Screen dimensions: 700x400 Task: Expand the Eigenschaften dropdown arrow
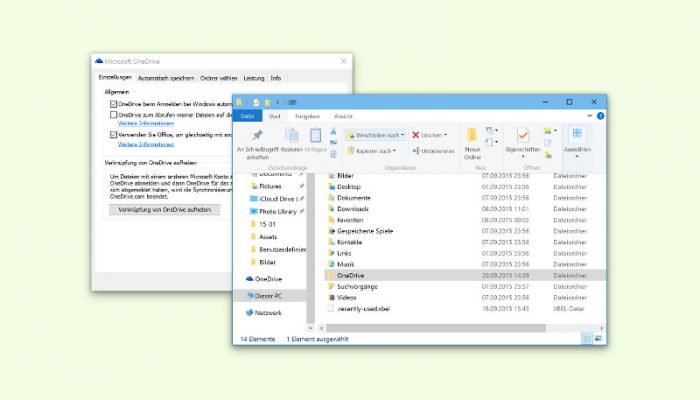tap(523, 157)
